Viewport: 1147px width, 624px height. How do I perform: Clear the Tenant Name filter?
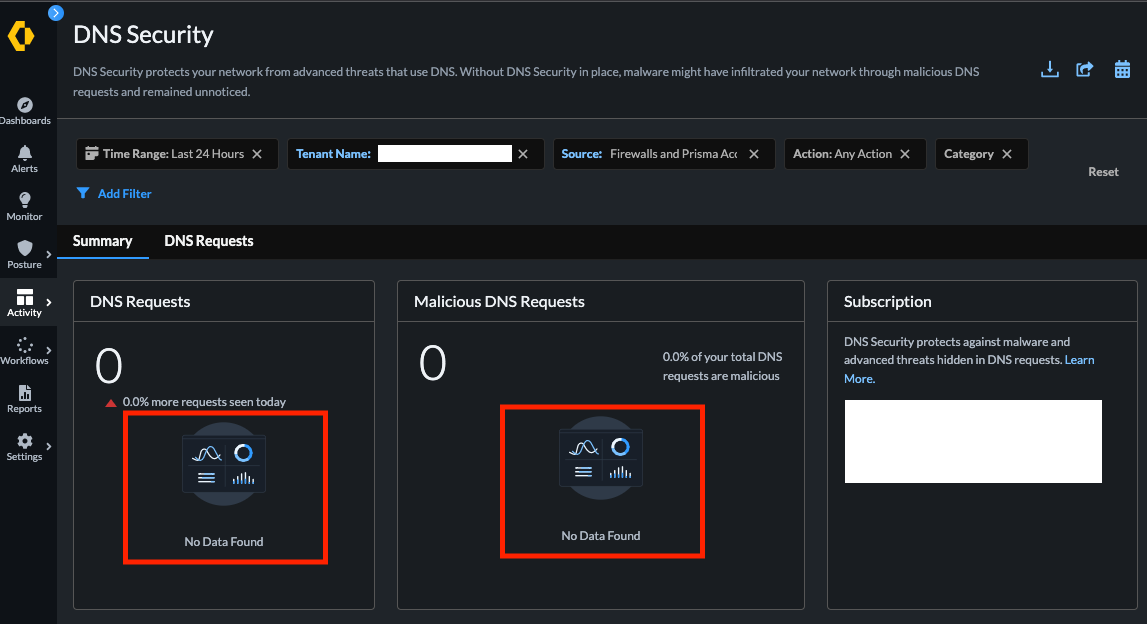523,154
